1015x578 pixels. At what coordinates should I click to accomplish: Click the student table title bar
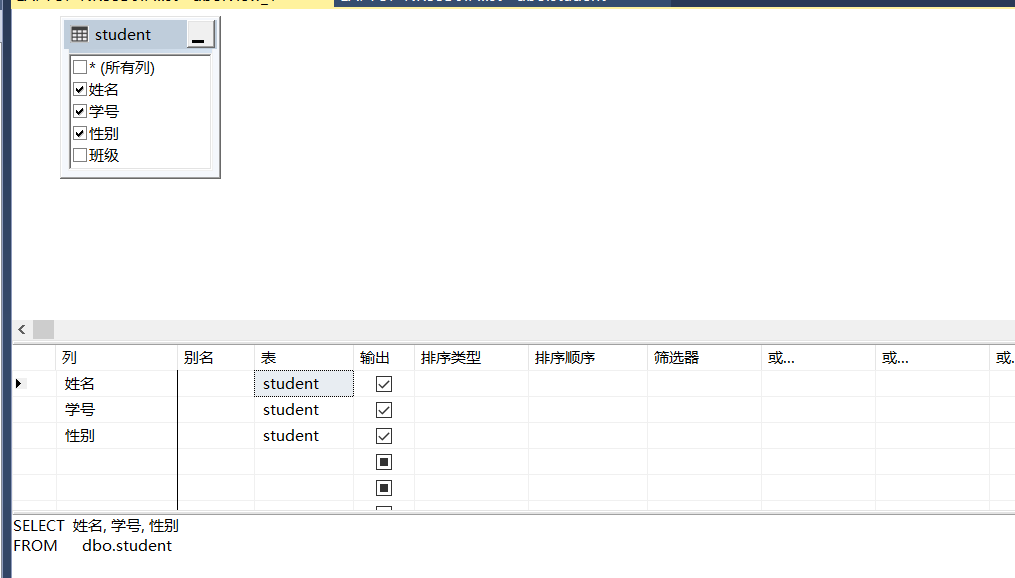[126, 34]
